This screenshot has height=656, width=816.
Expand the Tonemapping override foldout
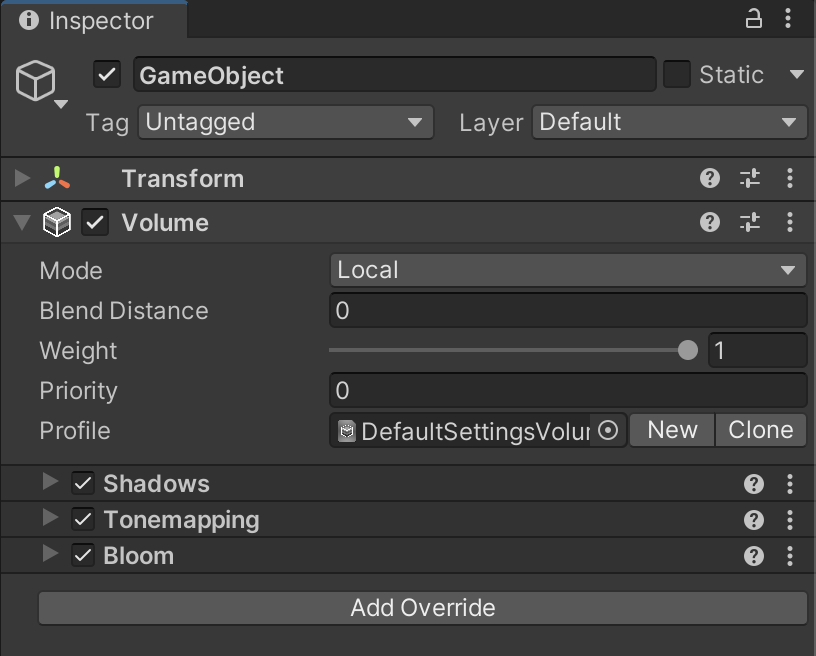click(50, 519)
